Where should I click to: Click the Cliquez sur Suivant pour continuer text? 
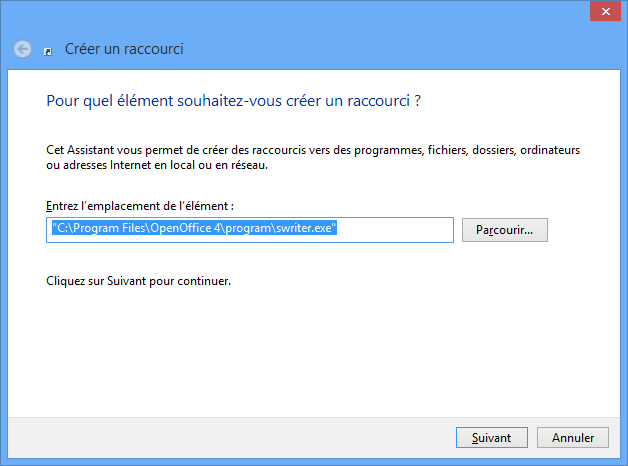click(139, 281)
